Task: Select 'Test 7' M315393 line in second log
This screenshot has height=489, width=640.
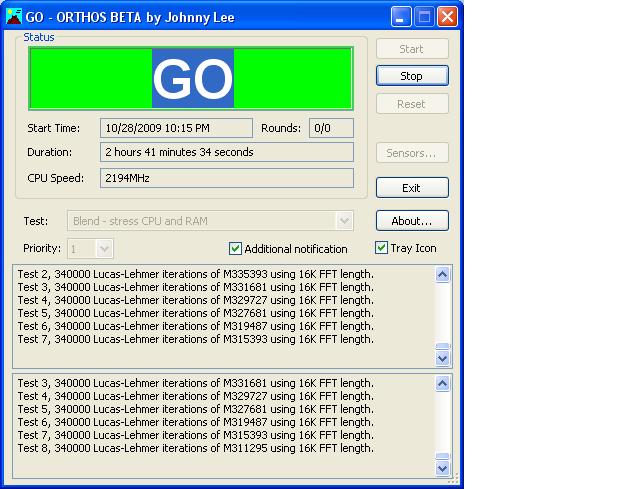Action: pos(196,435)
